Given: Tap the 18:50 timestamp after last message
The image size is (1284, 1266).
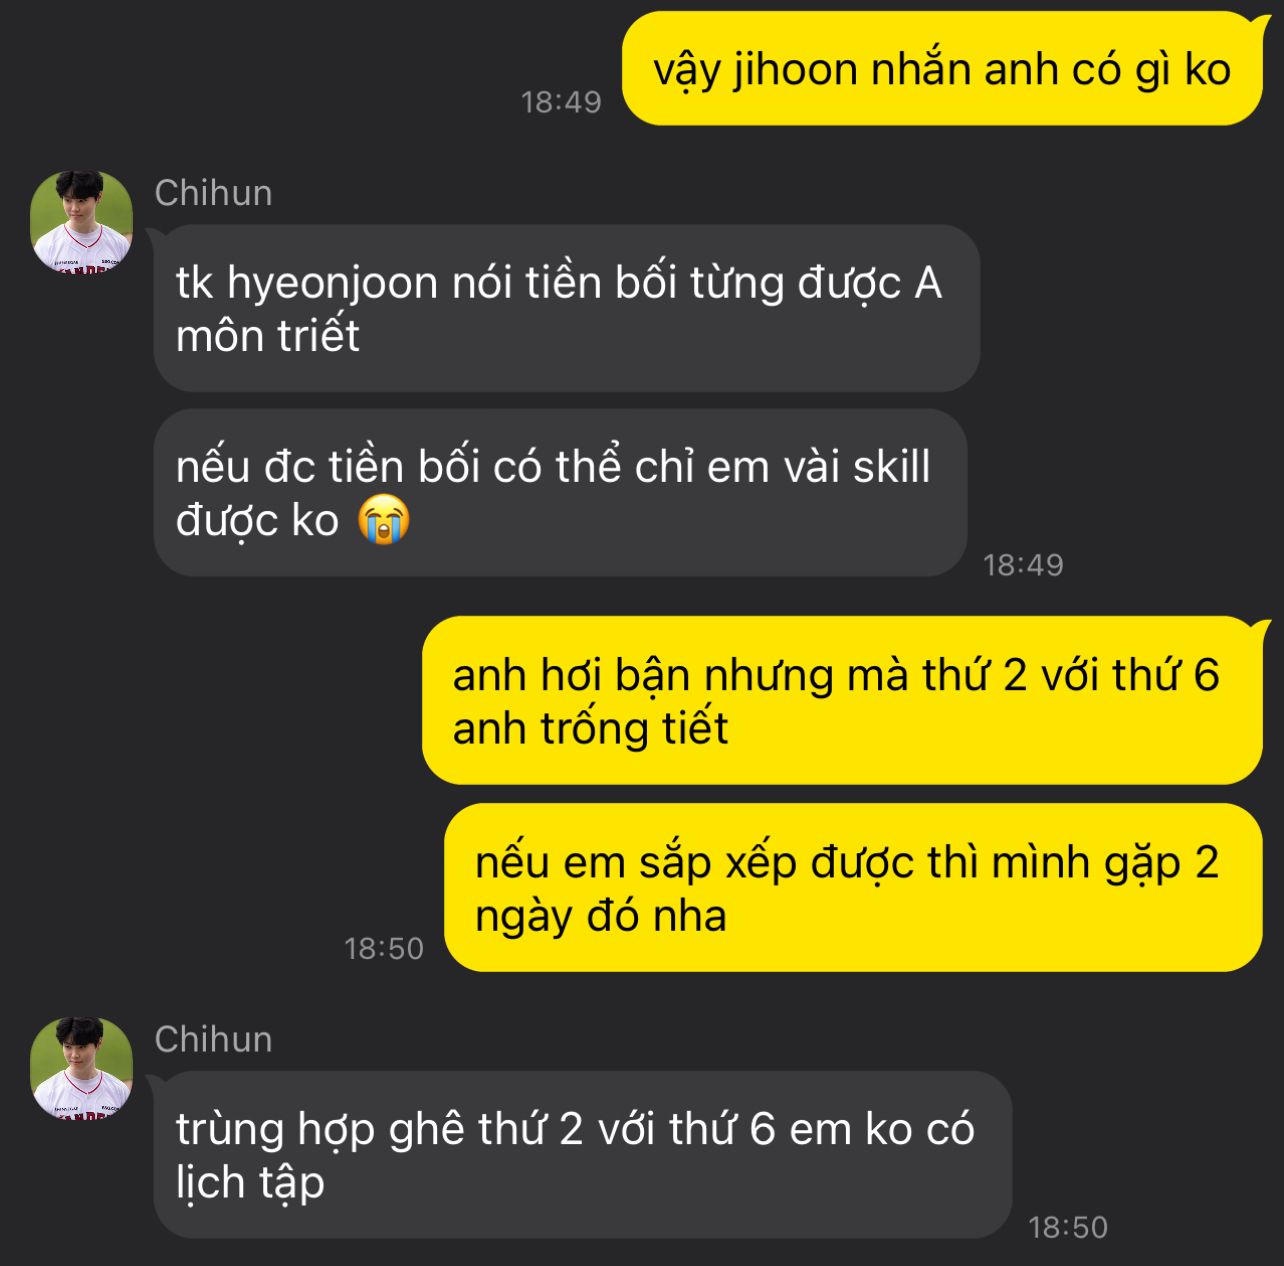Looking at the screenshot, I should click(1068, 1227).
